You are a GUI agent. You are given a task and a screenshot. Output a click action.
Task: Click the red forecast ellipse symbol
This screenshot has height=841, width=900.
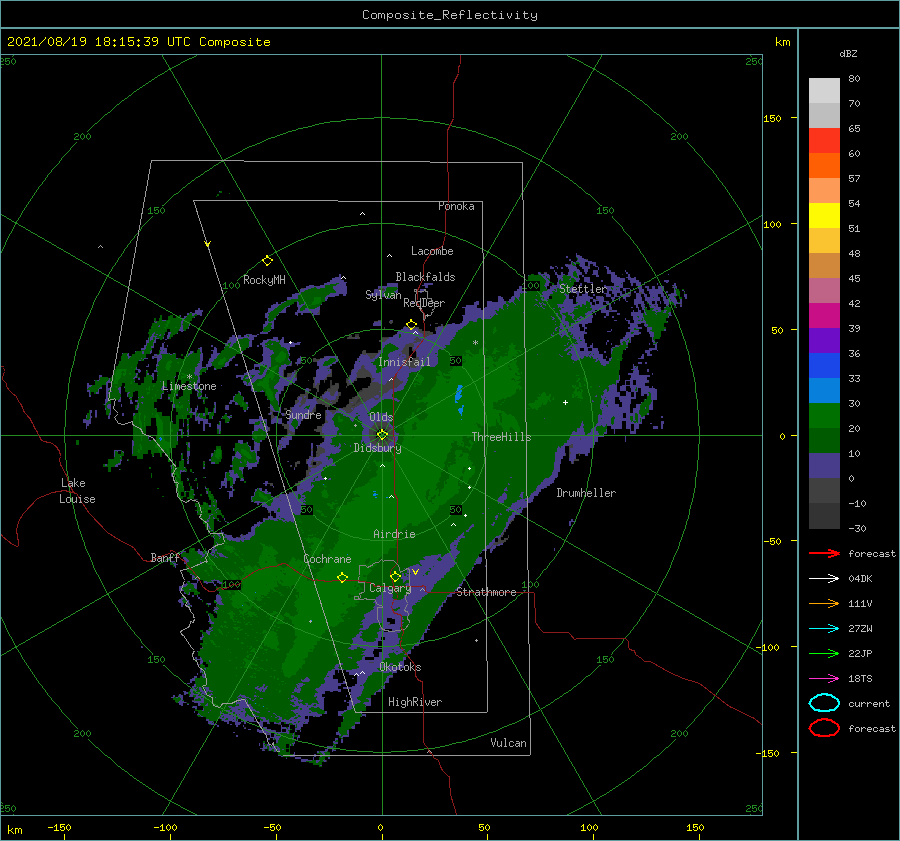click(824, 728)
